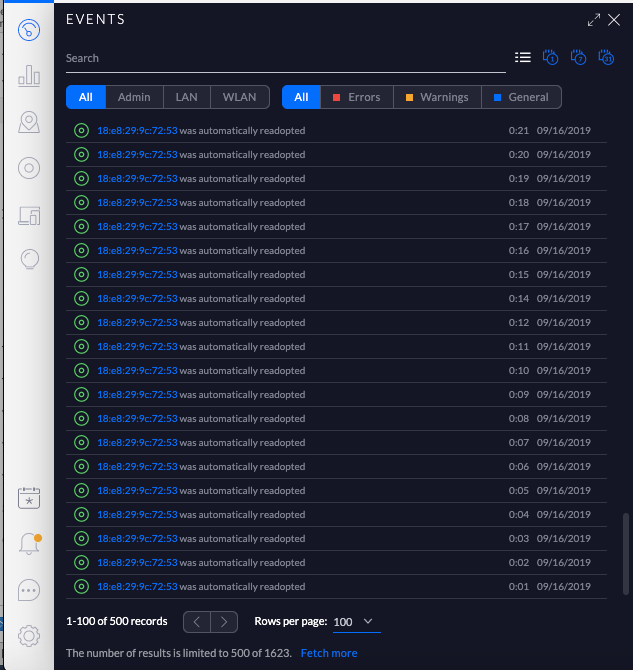Open the Devices circle icon in the sidebar
The height and width of the screenshot is (670, 633).
pyautogui.click(x=29, y=168)
